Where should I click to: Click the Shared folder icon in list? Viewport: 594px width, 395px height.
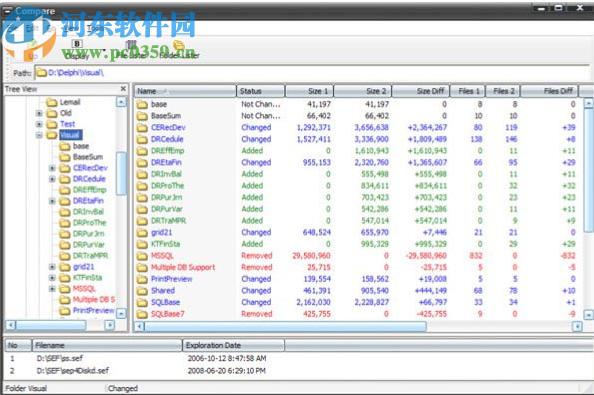pos(142,291)
